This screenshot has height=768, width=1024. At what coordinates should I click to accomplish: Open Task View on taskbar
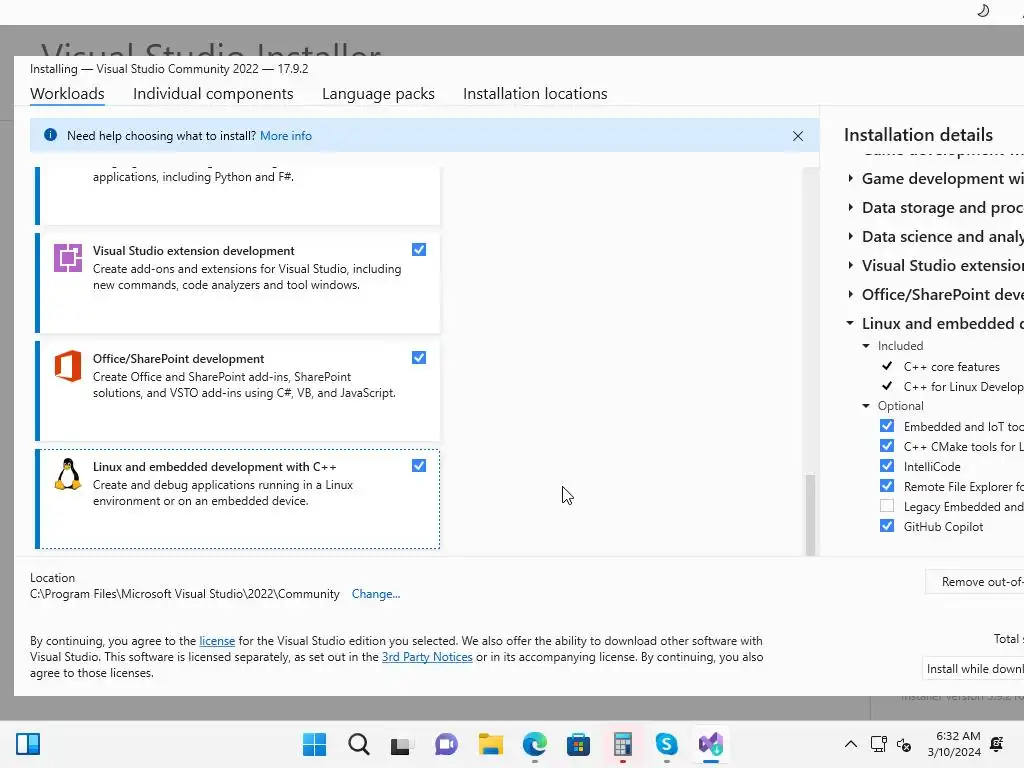click(402, 744)
